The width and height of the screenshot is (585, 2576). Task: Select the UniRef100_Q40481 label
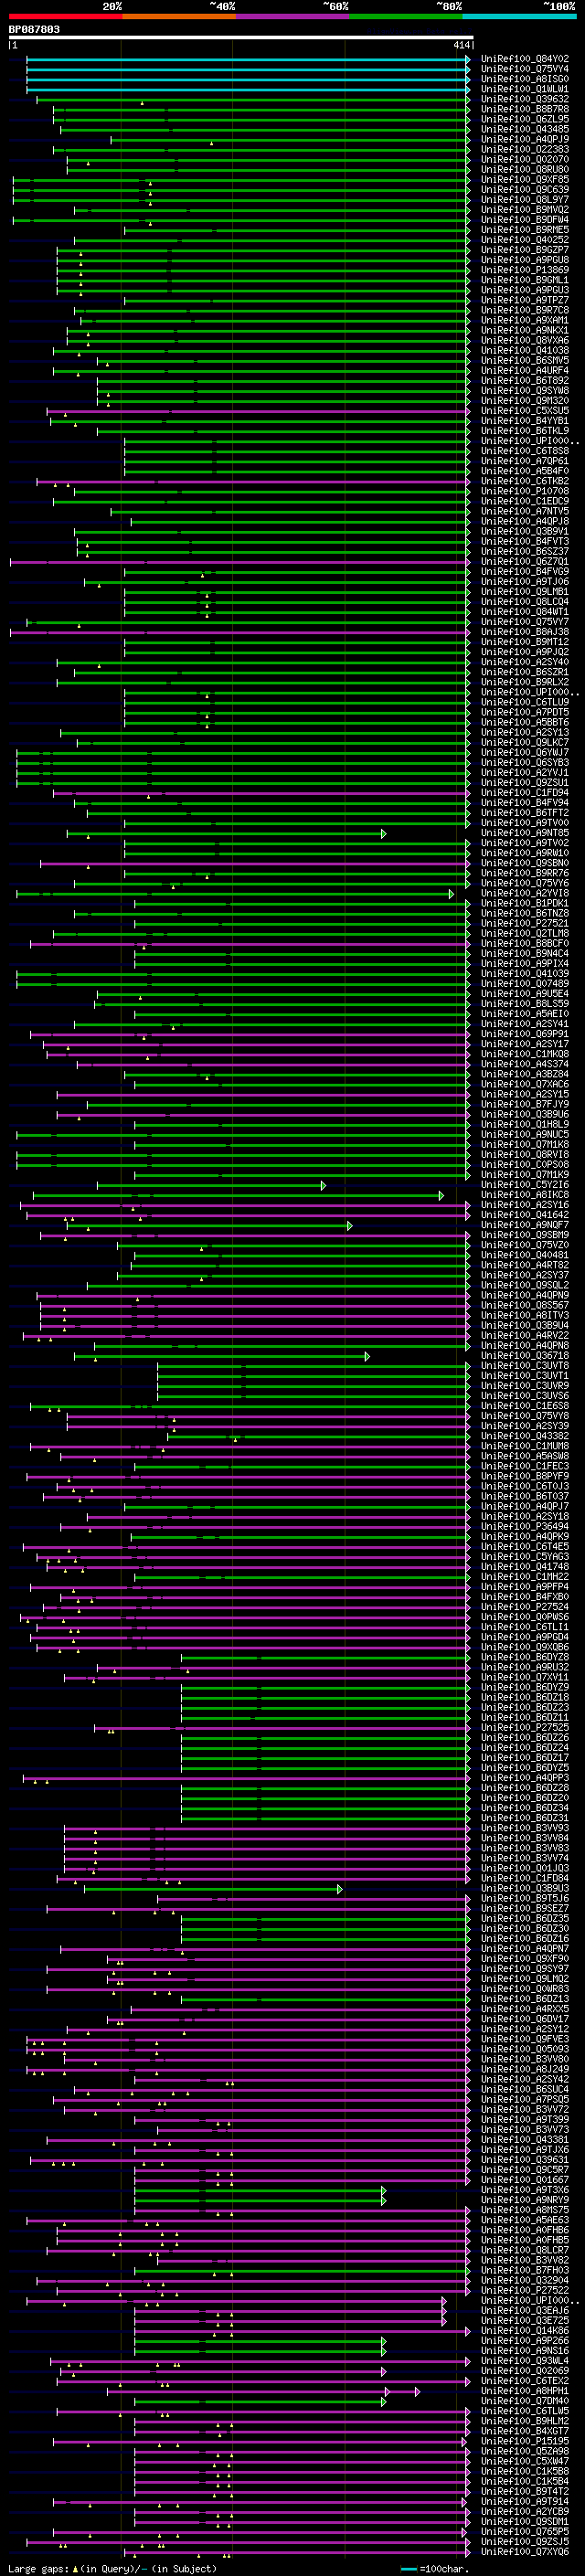click(524, 1255)
